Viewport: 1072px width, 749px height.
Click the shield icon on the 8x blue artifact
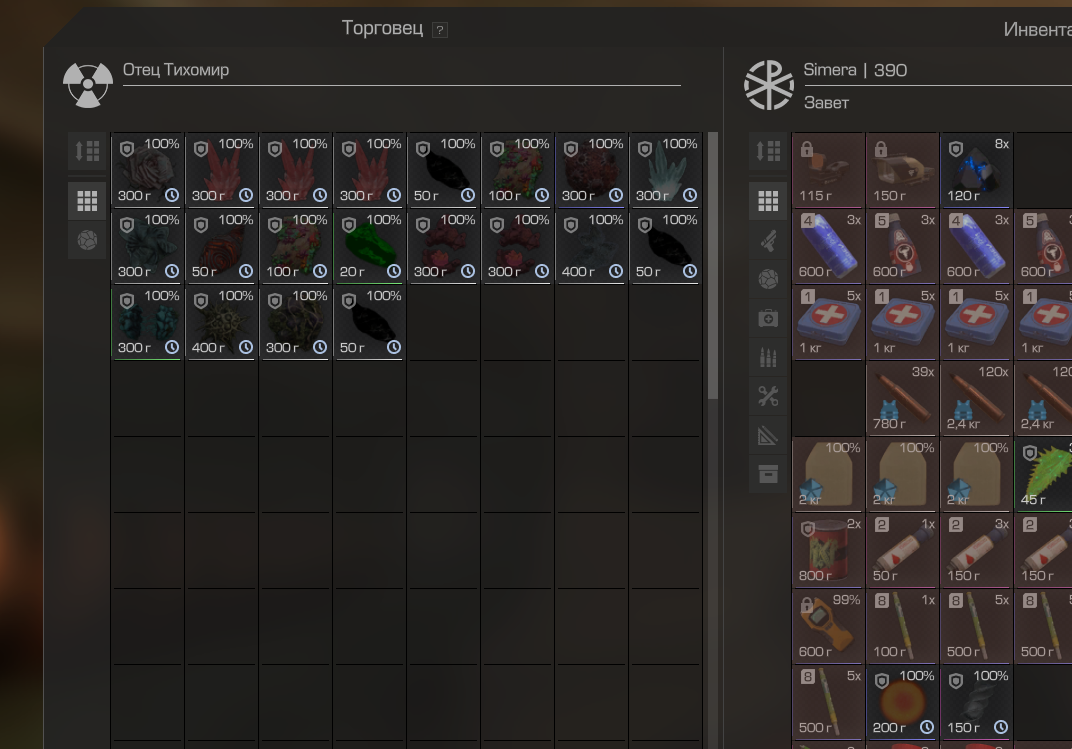[x=956, y=149]
